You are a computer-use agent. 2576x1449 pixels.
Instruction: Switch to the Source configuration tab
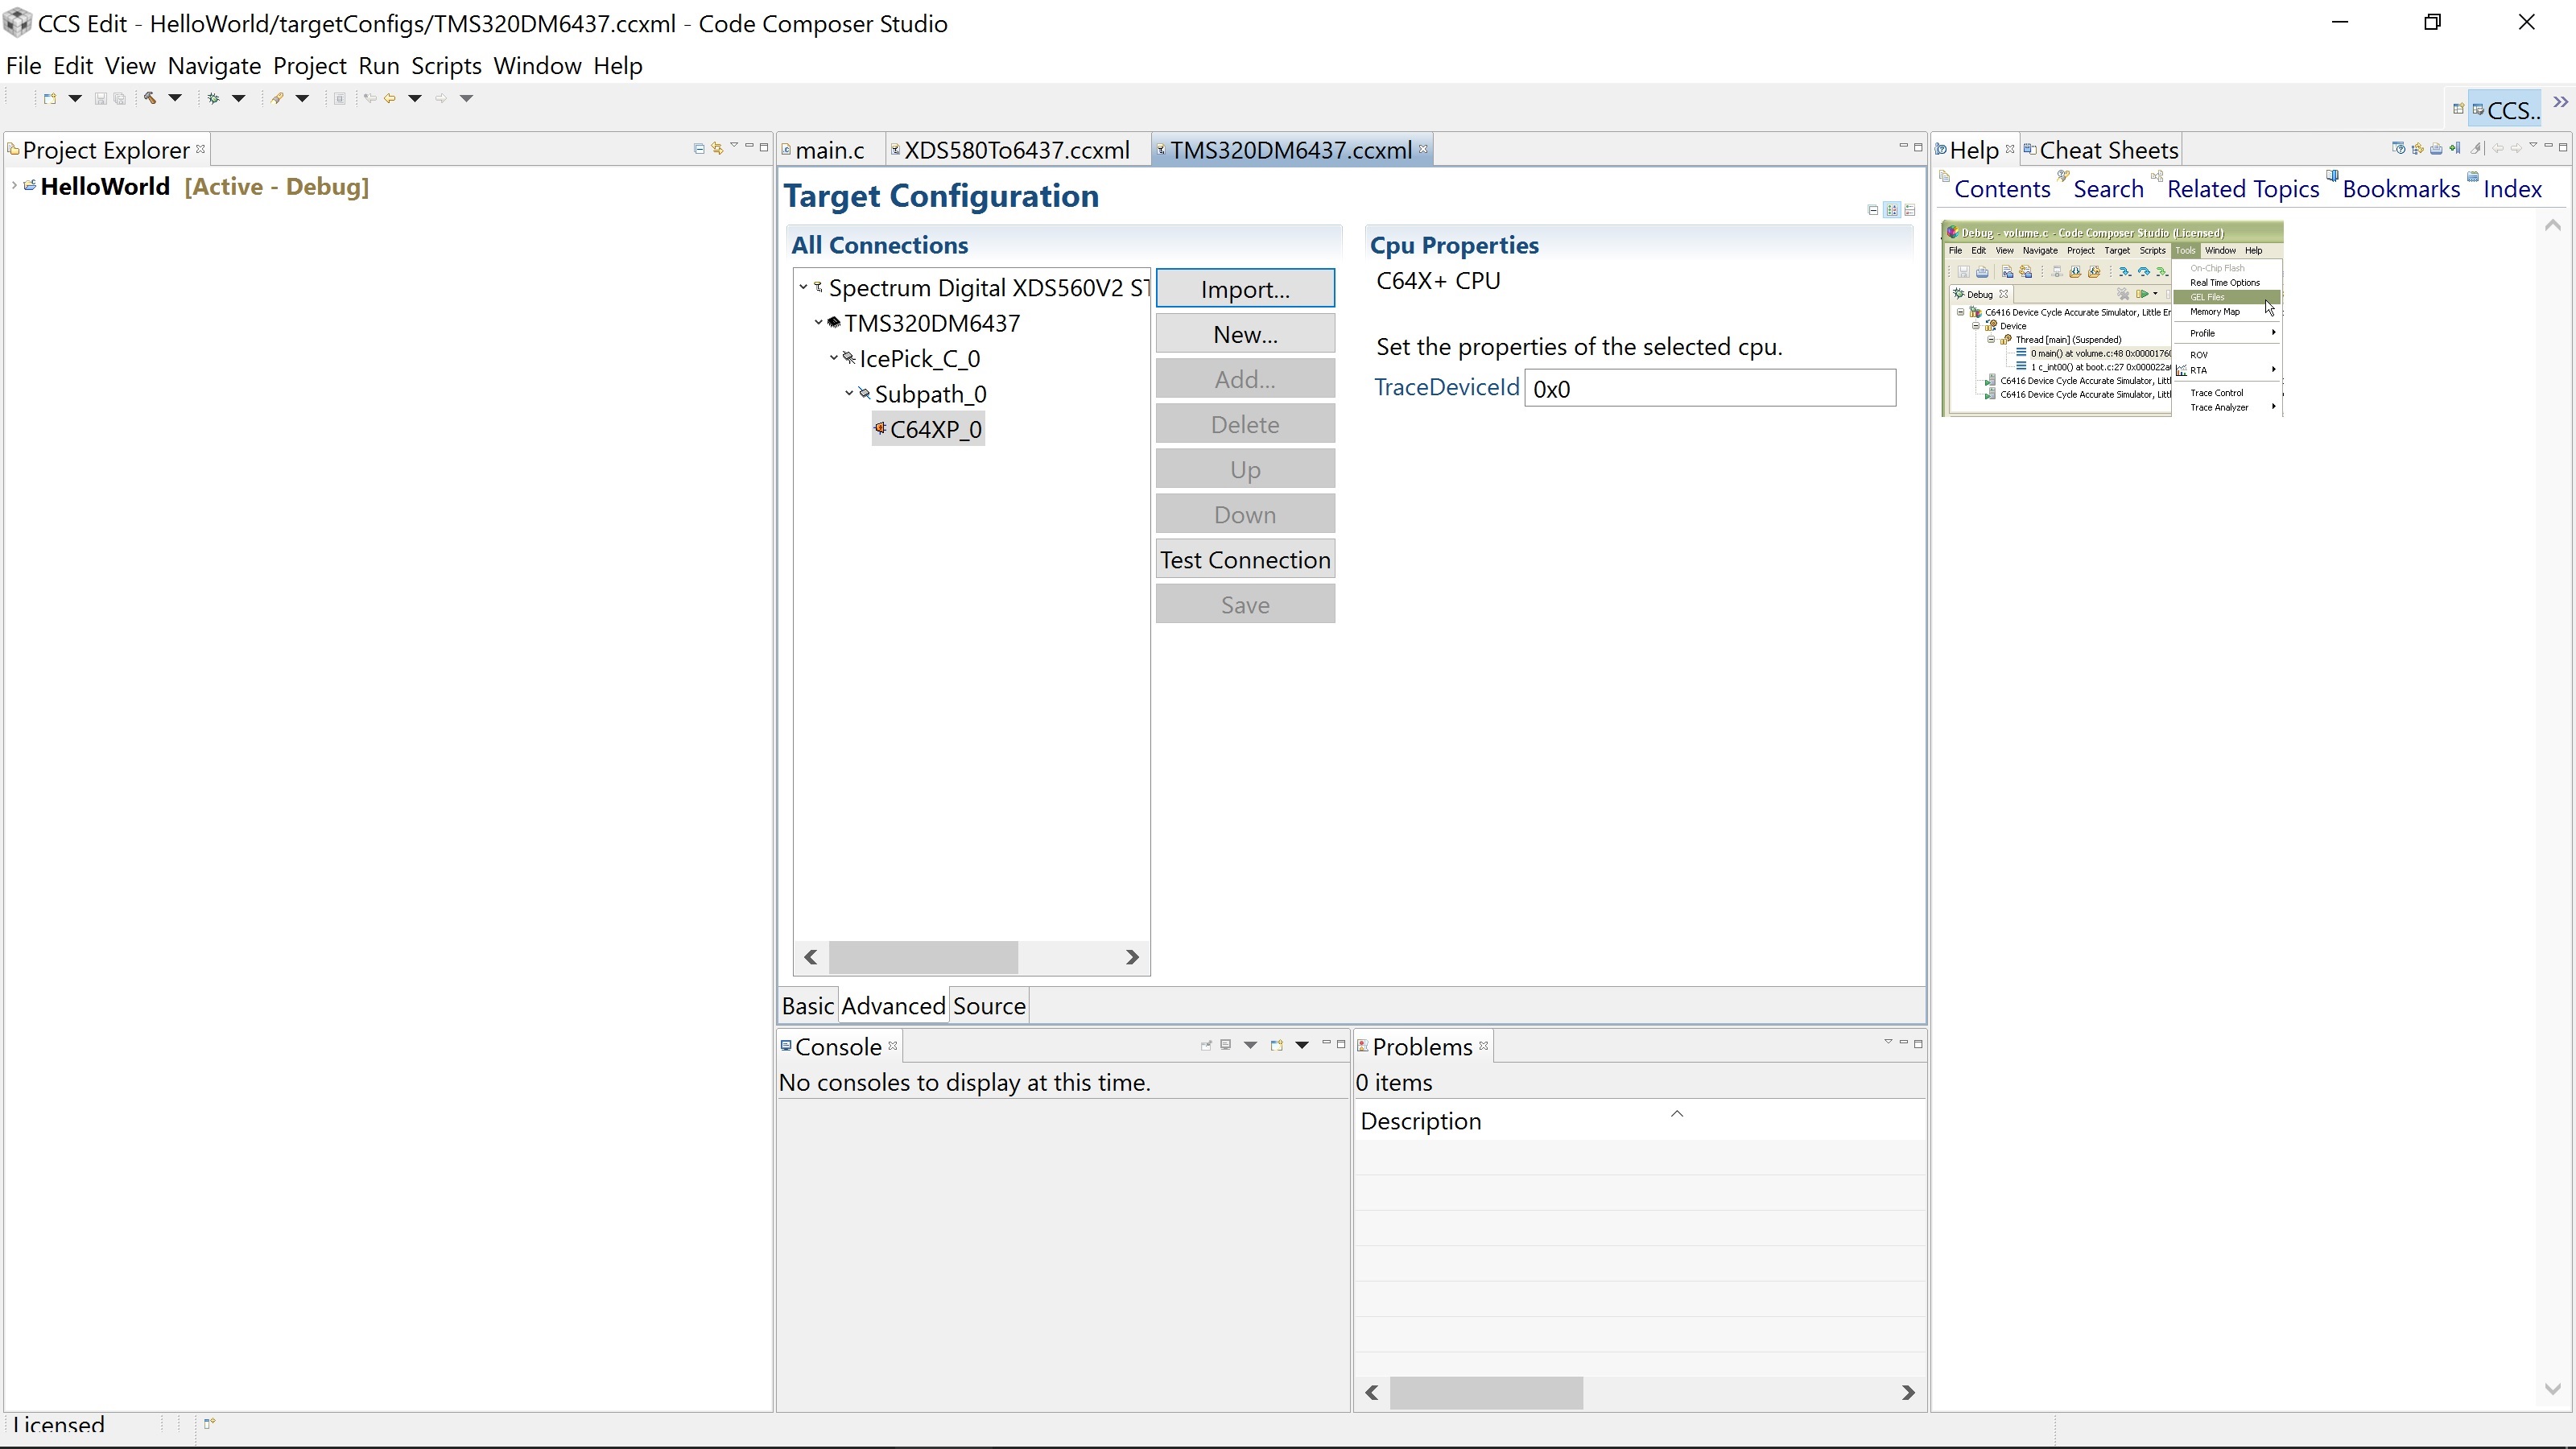point(989,1006)
